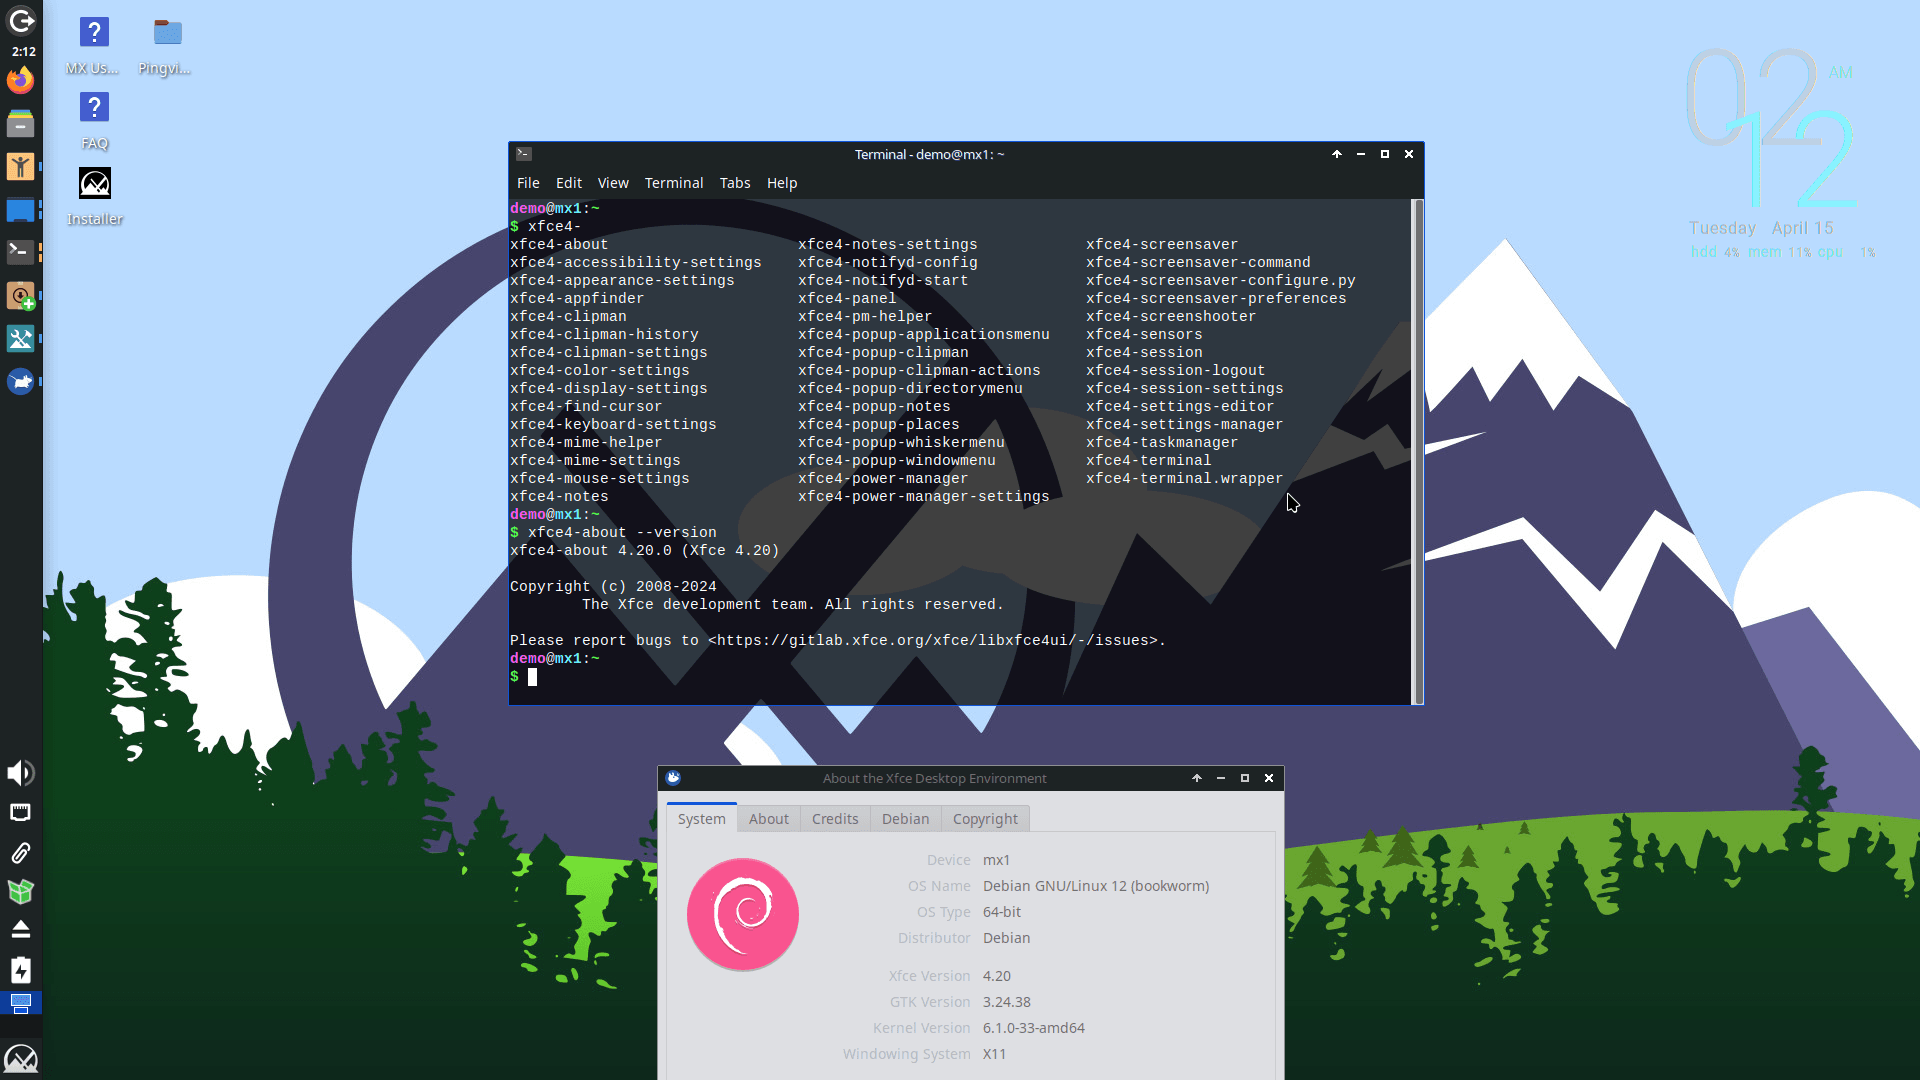1920x1080 pixels.
Task: Launch the Installer desktop icon
Action: [94, 196]
